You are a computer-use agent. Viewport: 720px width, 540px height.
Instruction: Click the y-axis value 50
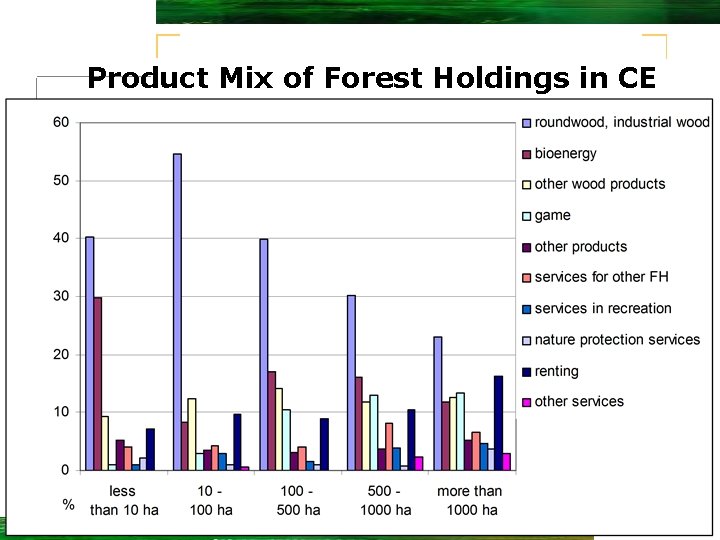[x=61, y=180]
